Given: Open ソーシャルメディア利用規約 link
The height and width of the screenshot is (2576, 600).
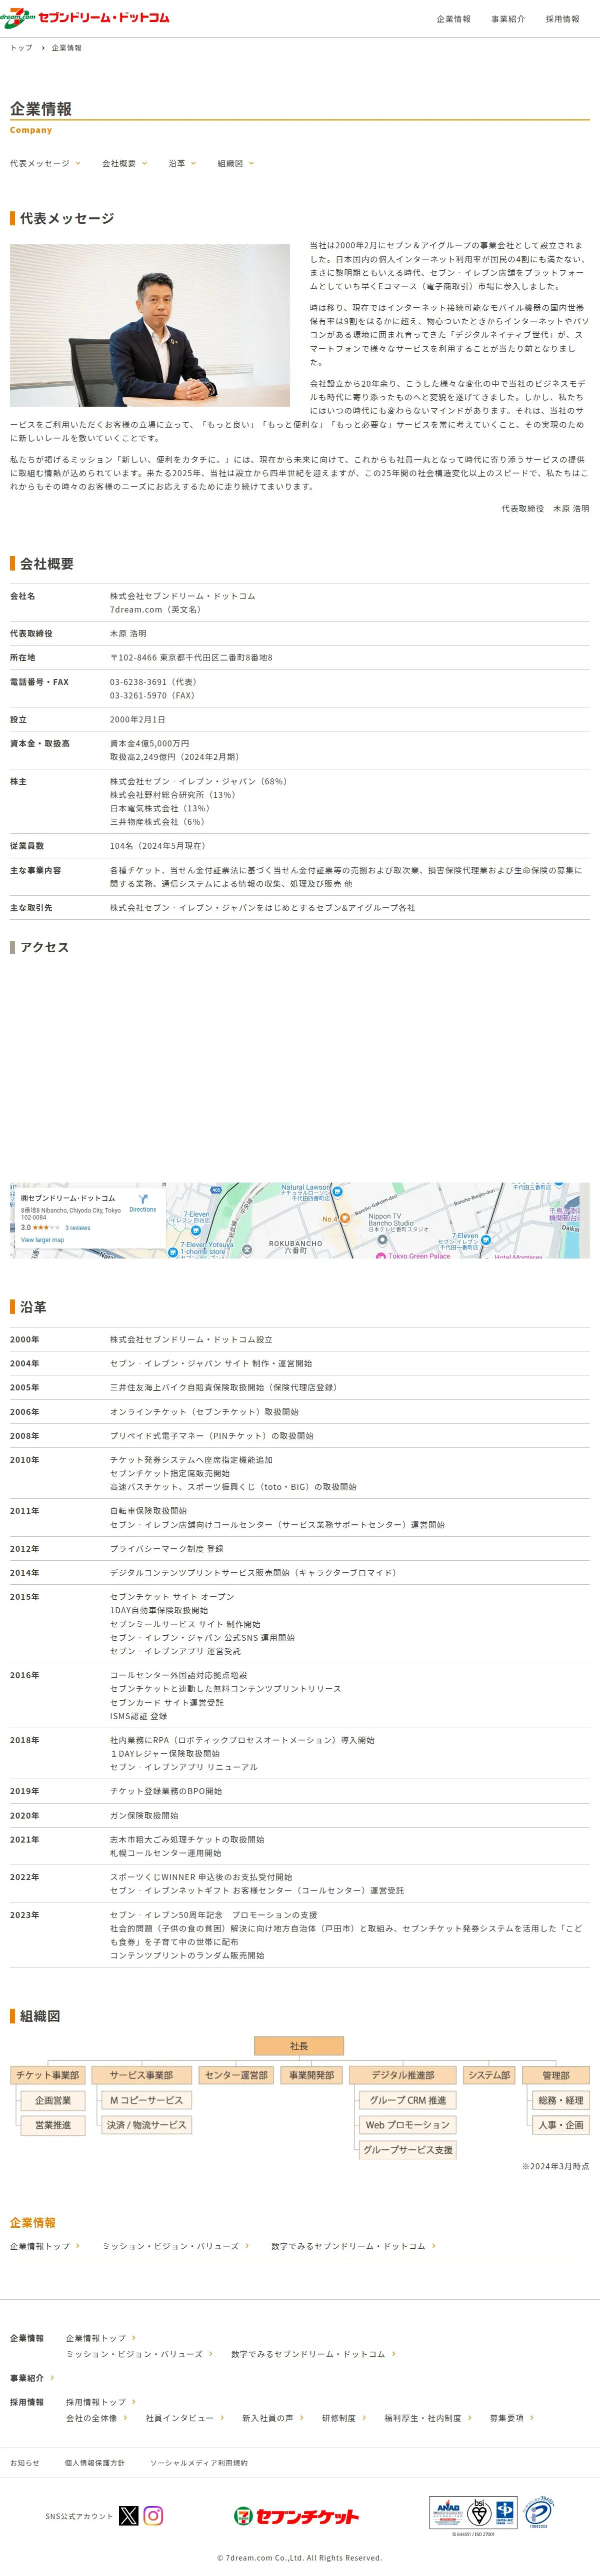Looking at the screenshot, I should [199, 2463].
